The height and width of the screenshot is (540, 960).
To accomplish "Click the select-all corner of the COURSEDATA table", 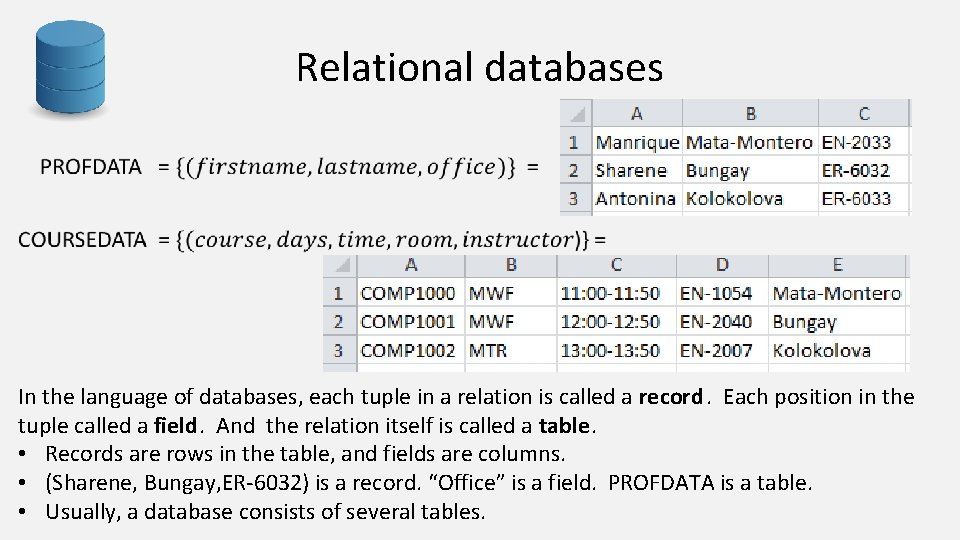I will tap(340, 265).
